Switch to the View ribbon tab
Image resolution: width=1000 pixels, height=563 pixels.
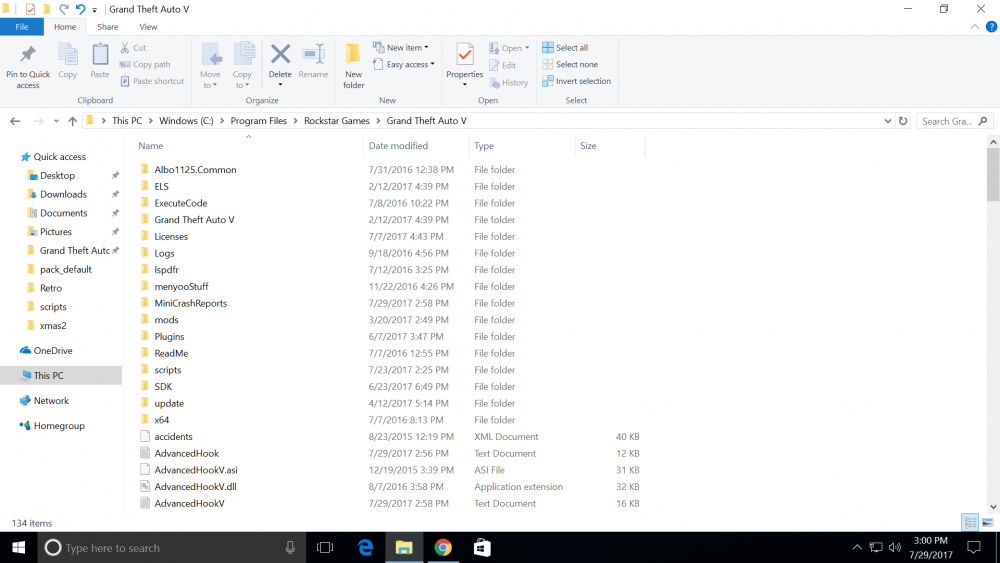[x=148, y=27]
